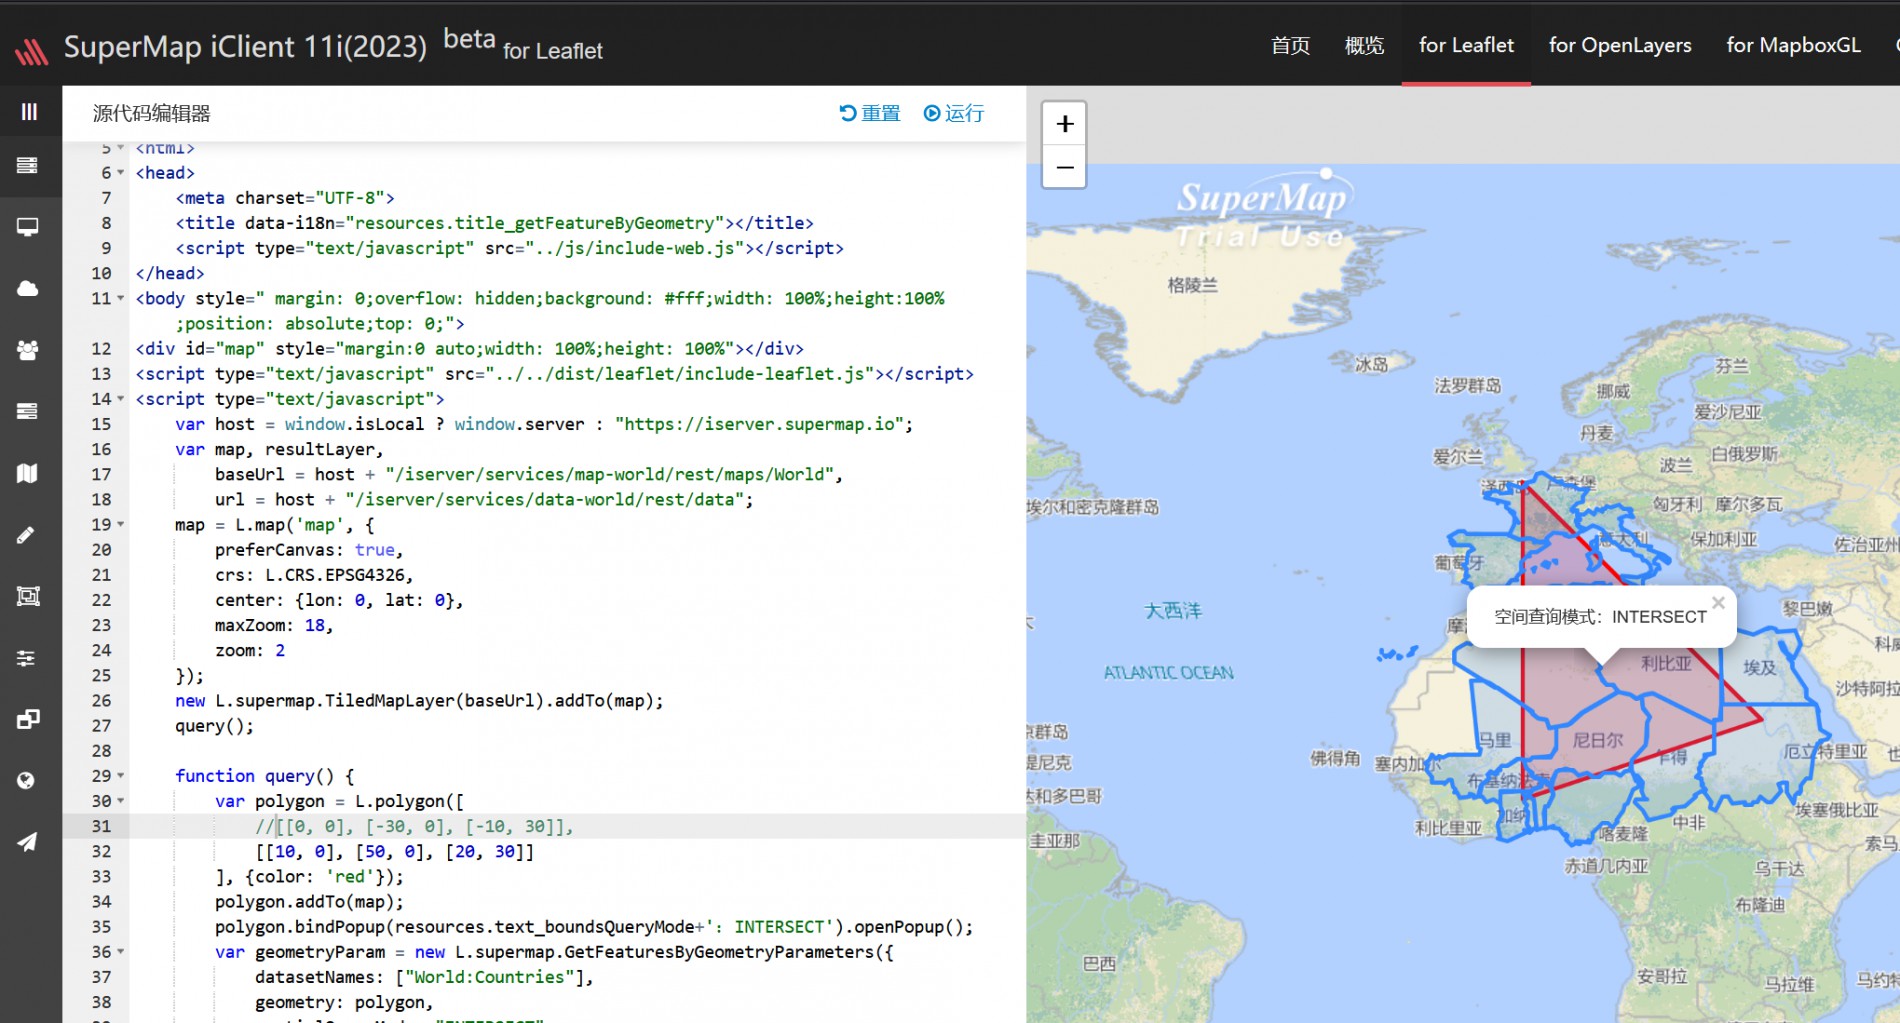
Task: Open the sliders controls category icon
Action: pos(27,658)
